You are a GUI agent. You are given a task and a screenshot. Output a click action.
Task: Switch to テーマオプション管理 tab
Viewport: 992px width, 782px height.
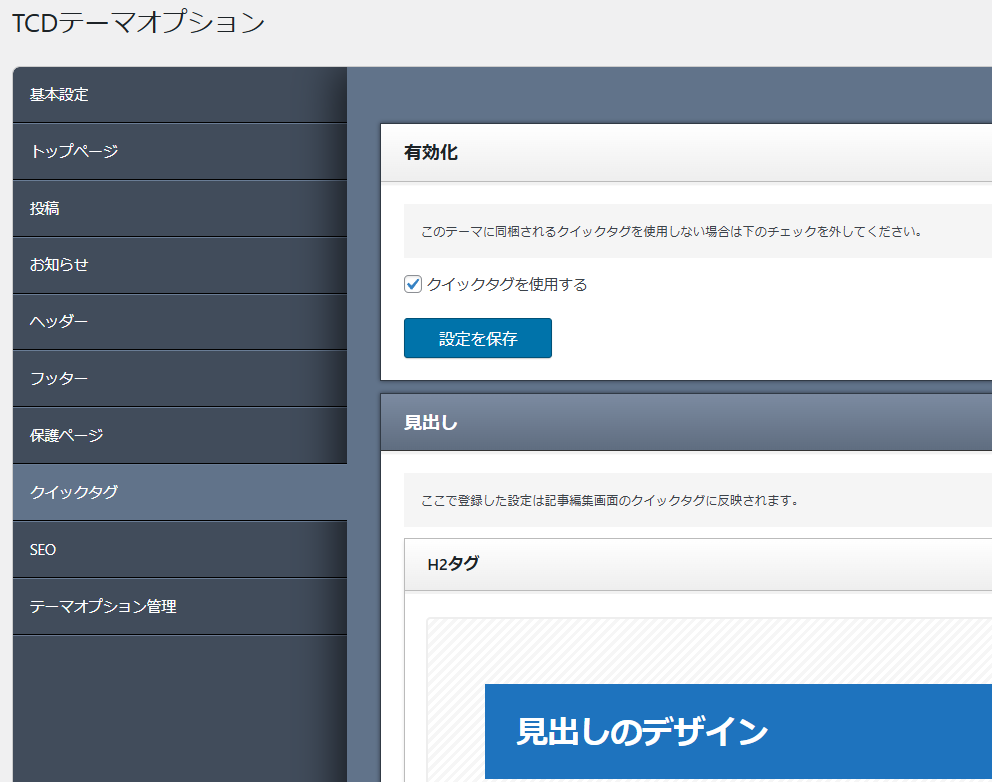pos(180,607)
